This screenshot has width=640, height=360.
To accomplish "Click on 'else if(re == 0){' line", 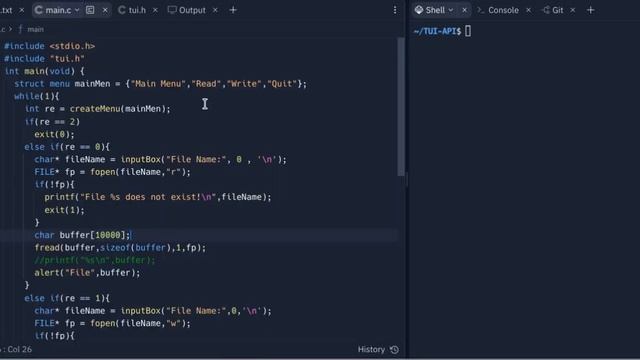I will [67, 147].
